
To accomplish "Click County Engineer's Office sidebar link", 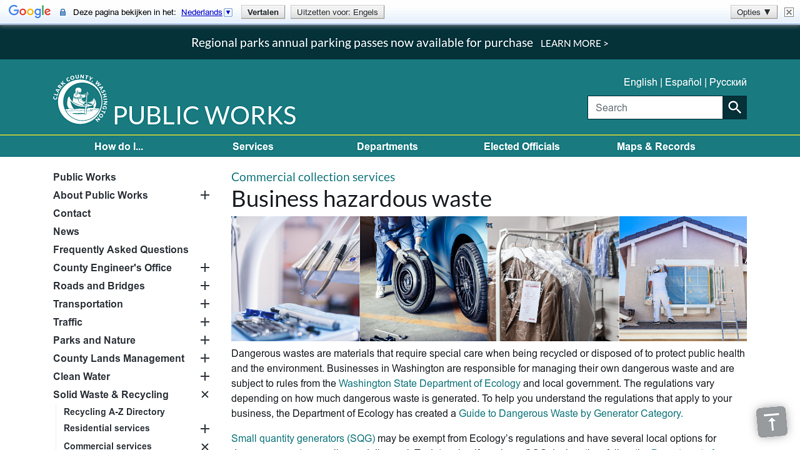I will tap(112, 267).
